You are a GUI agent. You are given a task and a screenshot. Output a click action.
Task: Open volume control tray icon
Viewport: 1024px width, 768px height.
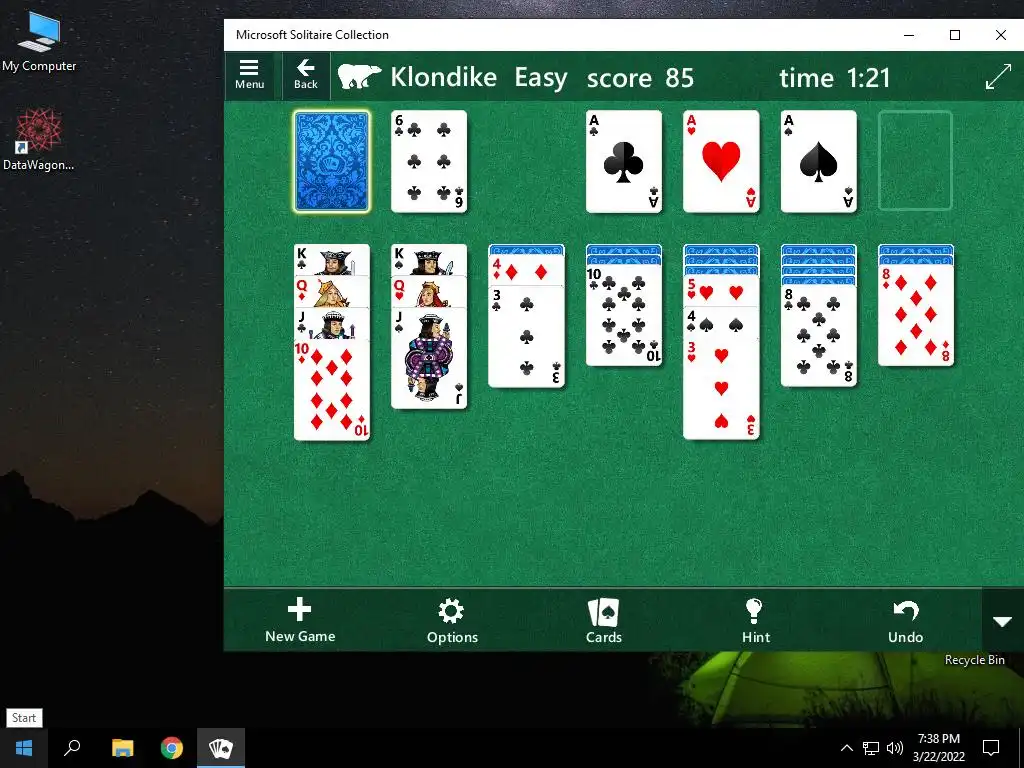[x=895, y=748]
